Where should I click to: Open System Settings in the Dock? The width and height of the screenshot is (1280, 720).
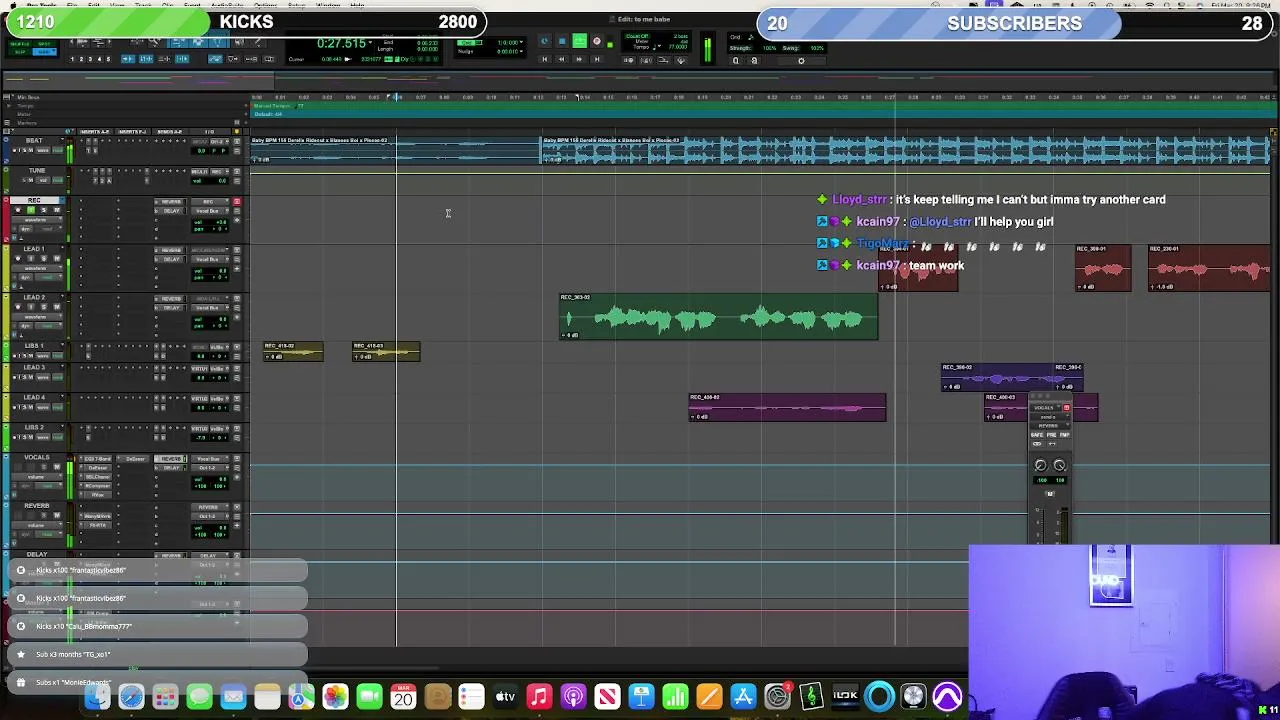point(777,696)
